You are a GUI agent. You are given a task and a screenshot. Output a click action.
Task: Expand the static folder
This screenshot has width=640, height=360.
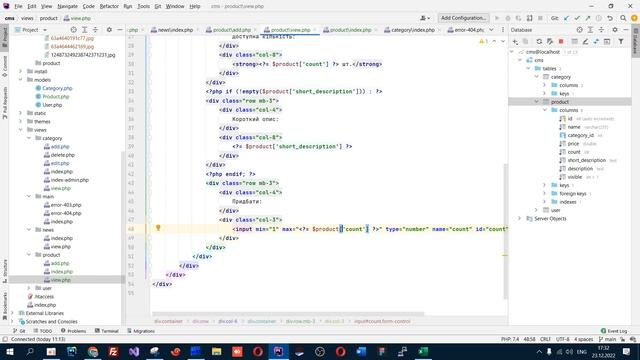20,113
